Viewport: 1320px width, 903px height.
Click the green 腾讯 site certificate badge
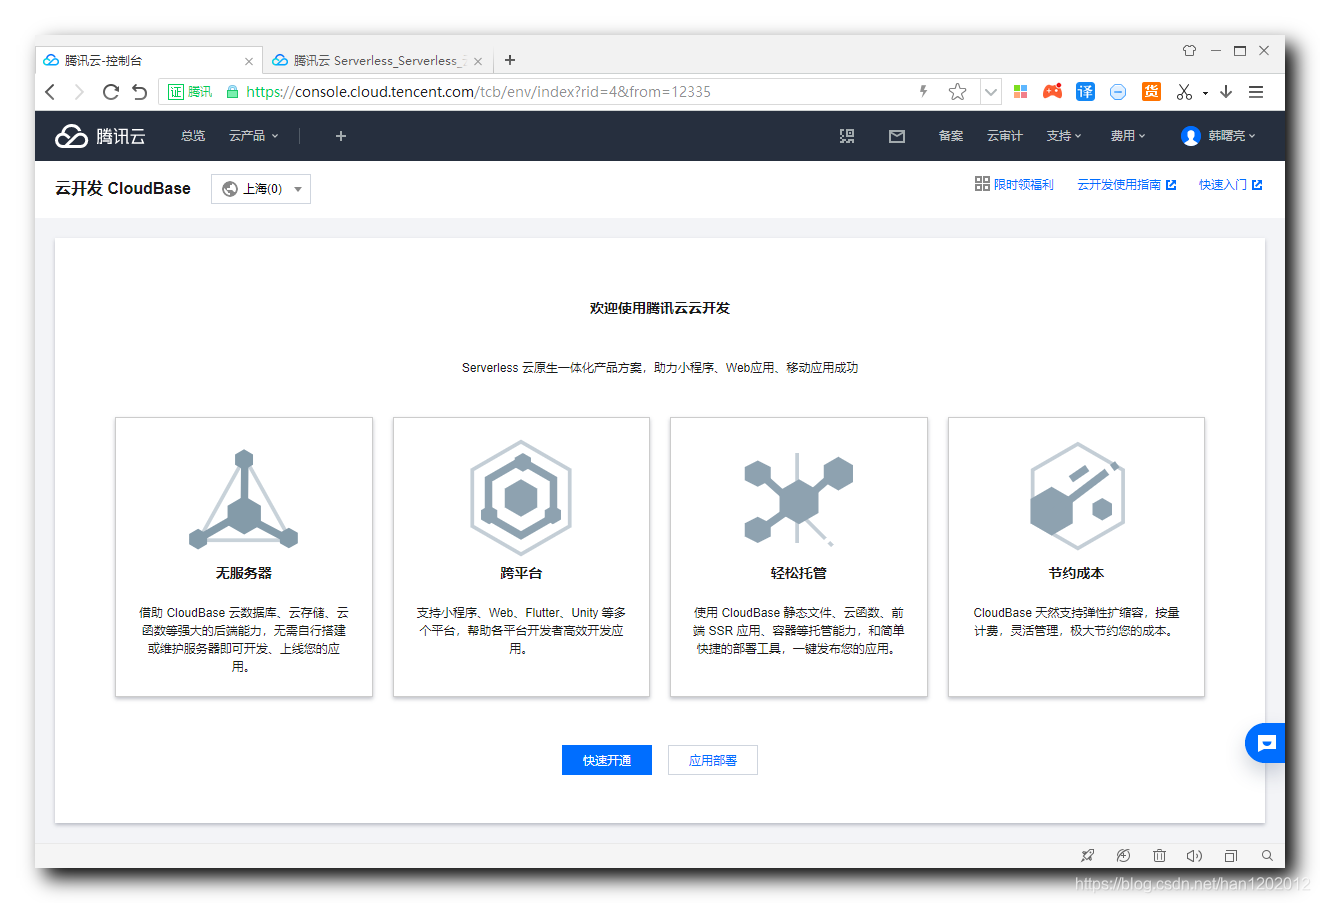tap(190, 92)
